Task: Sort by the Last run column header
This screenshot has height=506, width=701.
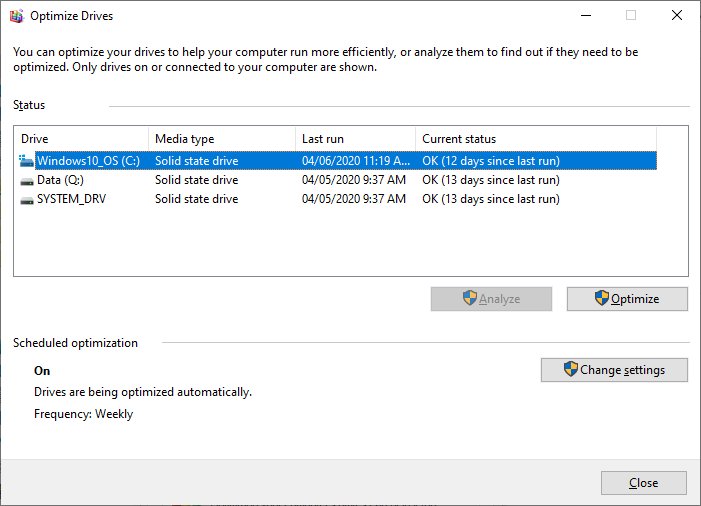Action: tap(354, 139)
